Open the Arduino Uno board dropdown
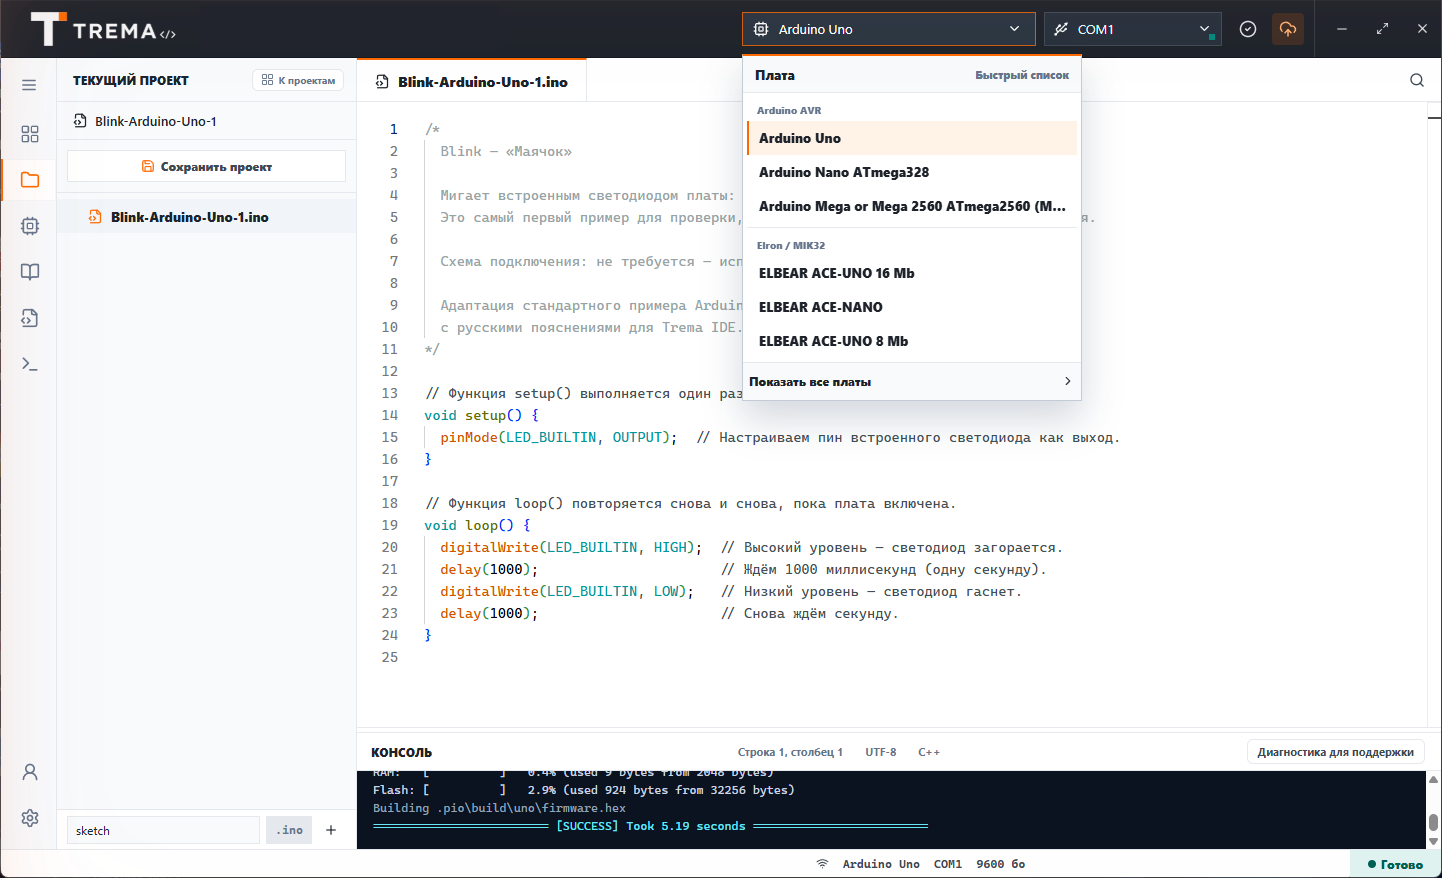This screenshot has width=1442, height=878. point(889,29)
